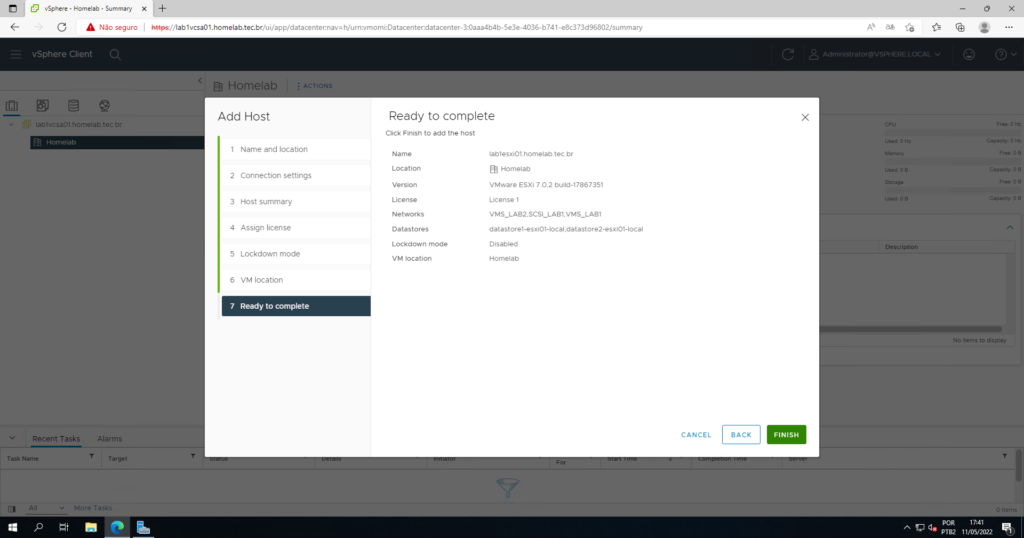Refresh the vSphere Client view
This screenshot has height=538, width=1024.
click(x=788, y=54)
